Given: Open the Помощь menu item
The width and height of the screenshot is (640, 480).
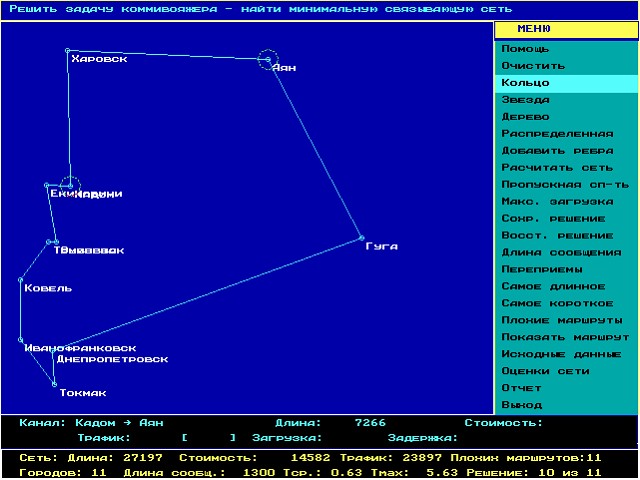Looking at the screenshot, I should coord(525,49).
